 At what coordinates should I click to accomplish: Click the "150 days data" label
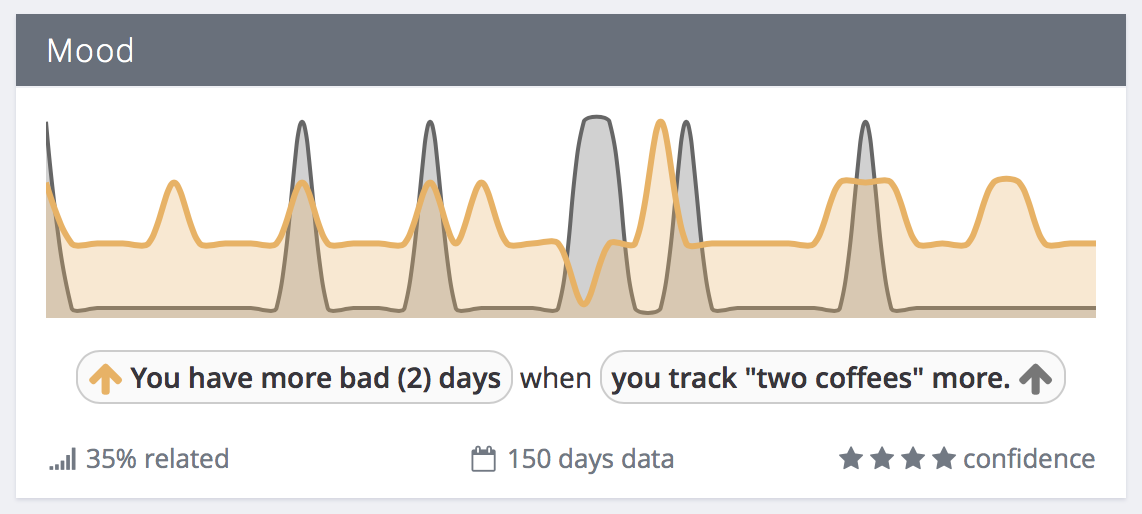(591, 459)
